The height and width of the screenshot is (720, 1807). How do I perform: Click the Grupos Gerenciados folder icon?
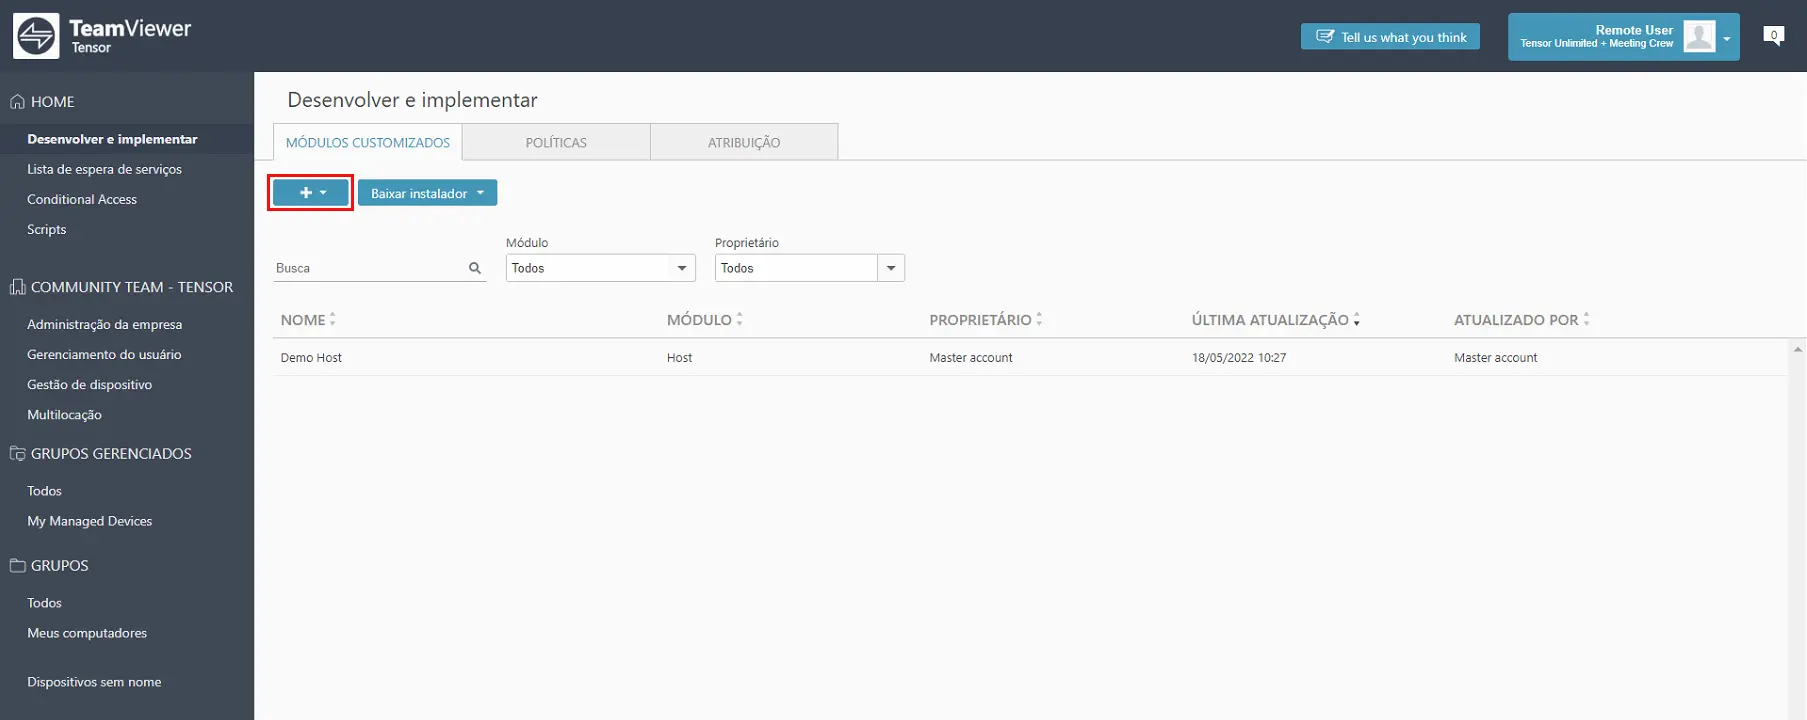click(x=17, y=453)
